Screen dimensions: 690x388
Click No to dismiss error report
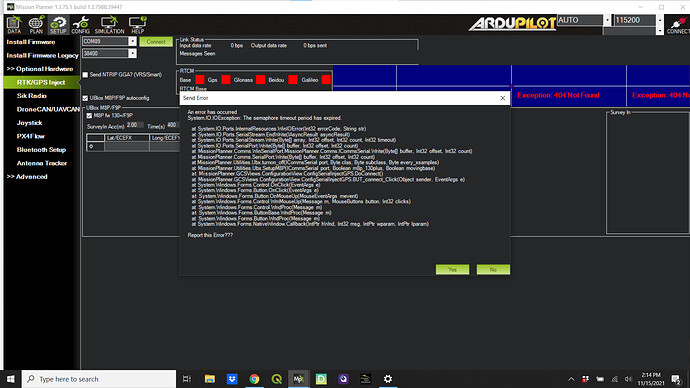pos(493,269)
